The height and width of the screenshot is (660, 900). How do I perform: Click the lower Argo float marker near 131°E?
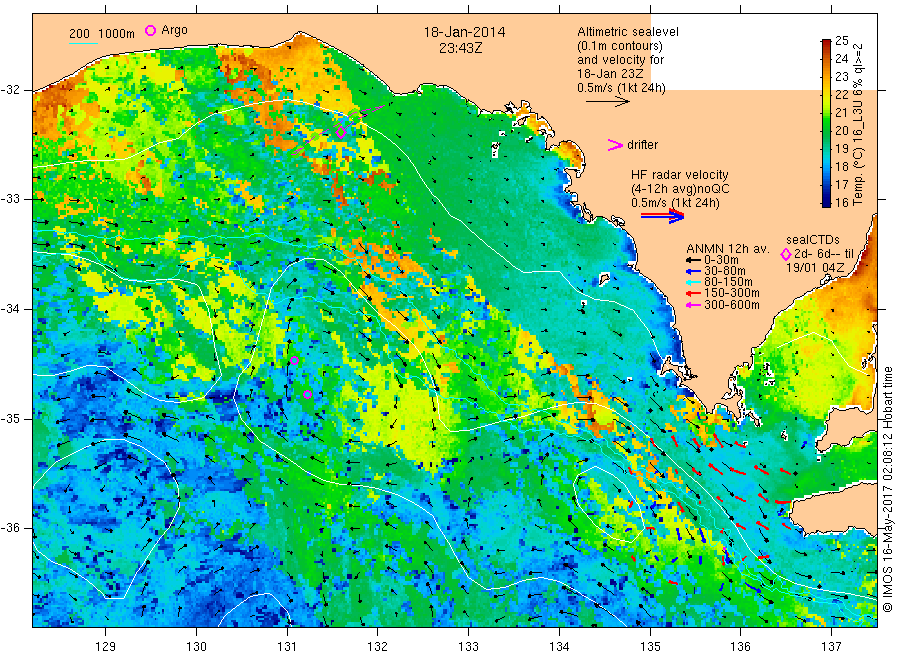tap(307, 394)
